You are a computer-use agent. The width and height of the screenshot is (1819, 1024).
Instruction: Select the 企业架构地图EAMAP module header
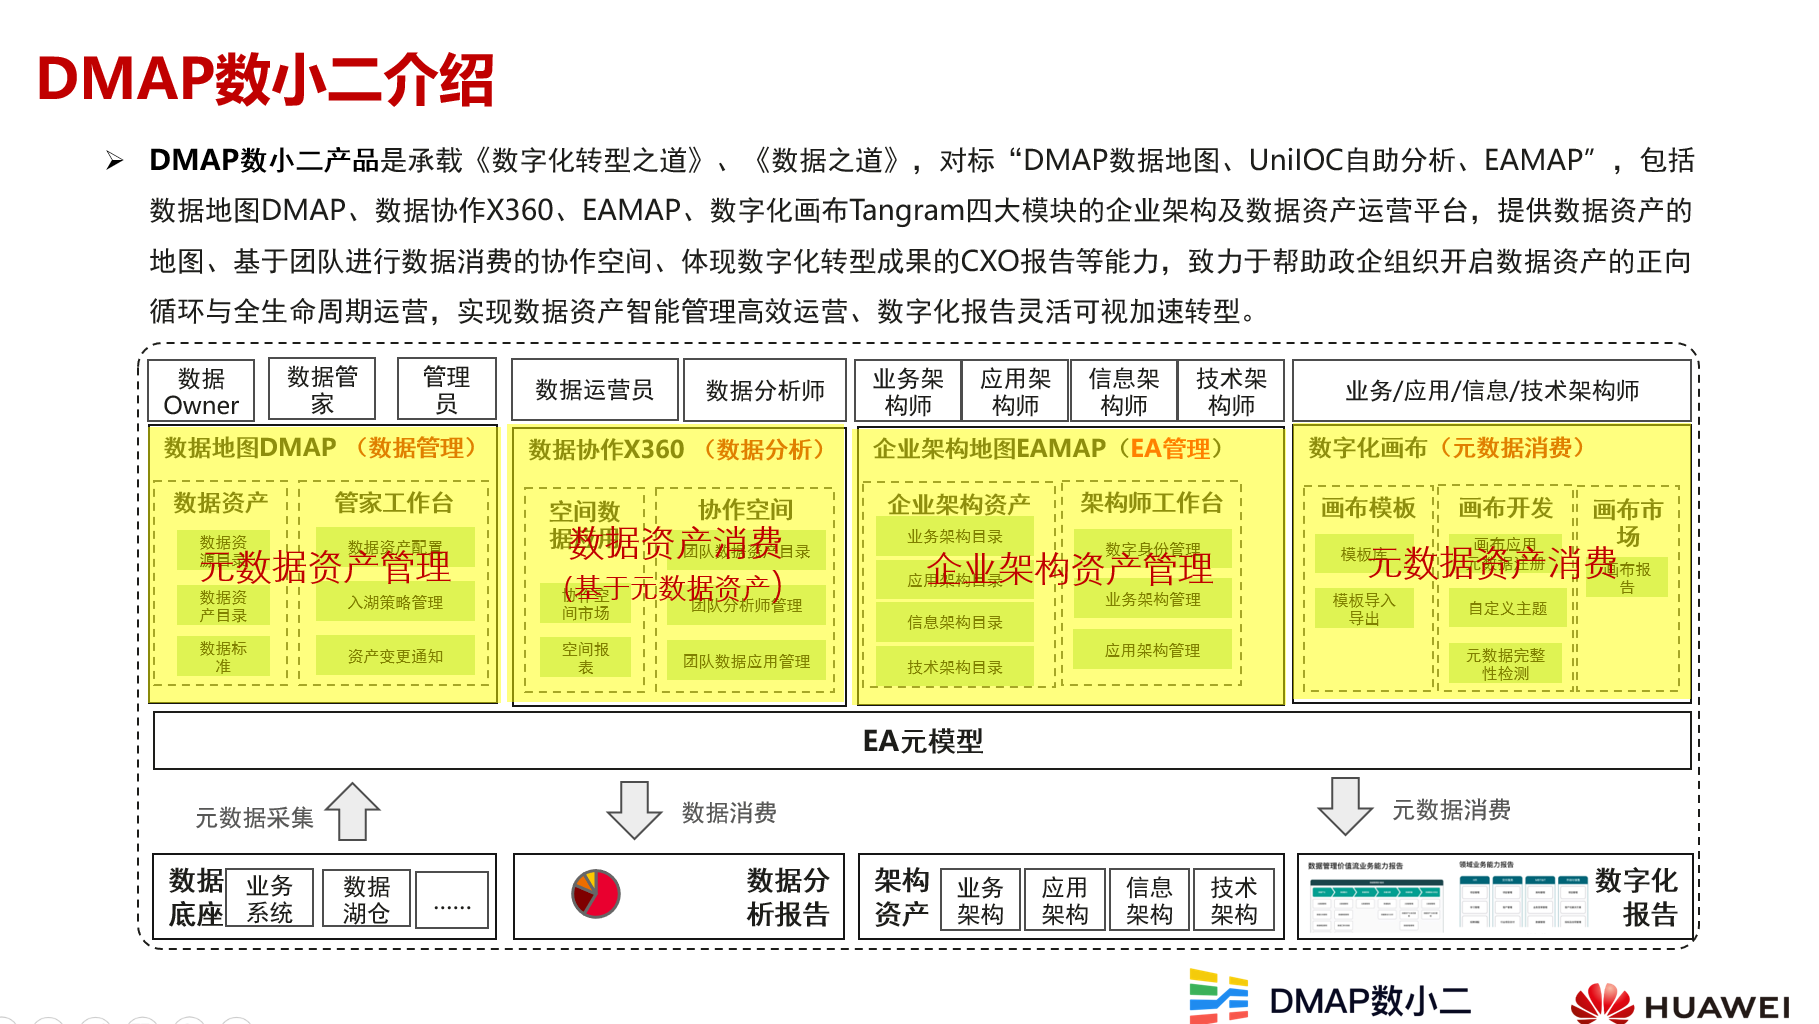point(1040,448)
